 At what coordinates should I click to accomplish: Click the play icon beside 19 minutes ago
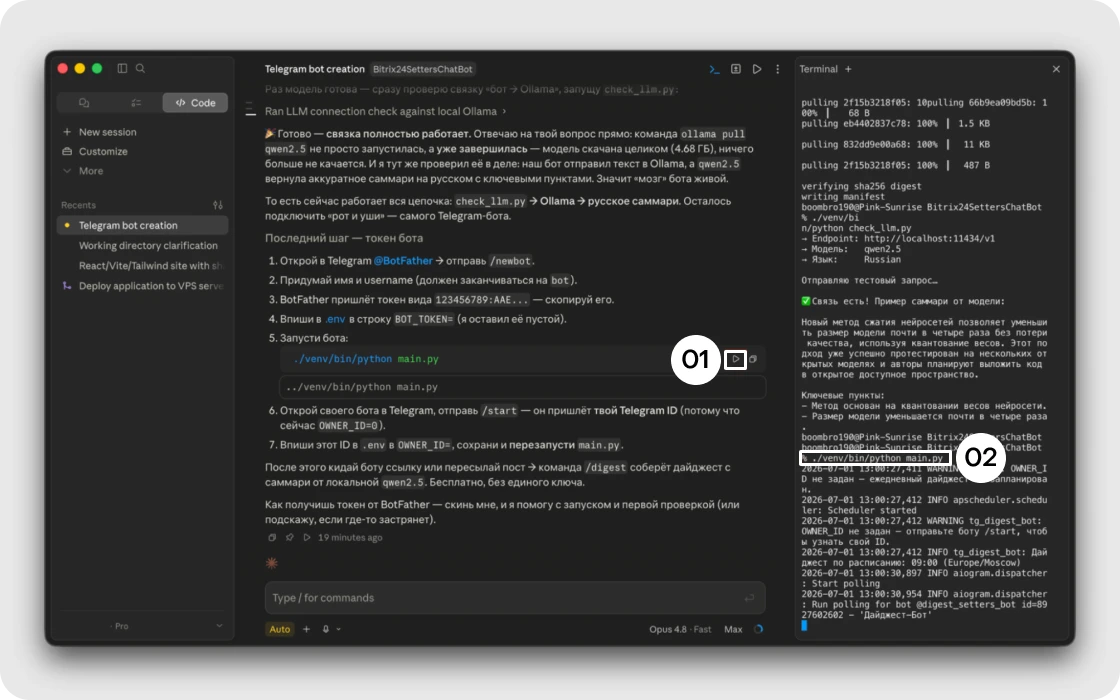306,537
